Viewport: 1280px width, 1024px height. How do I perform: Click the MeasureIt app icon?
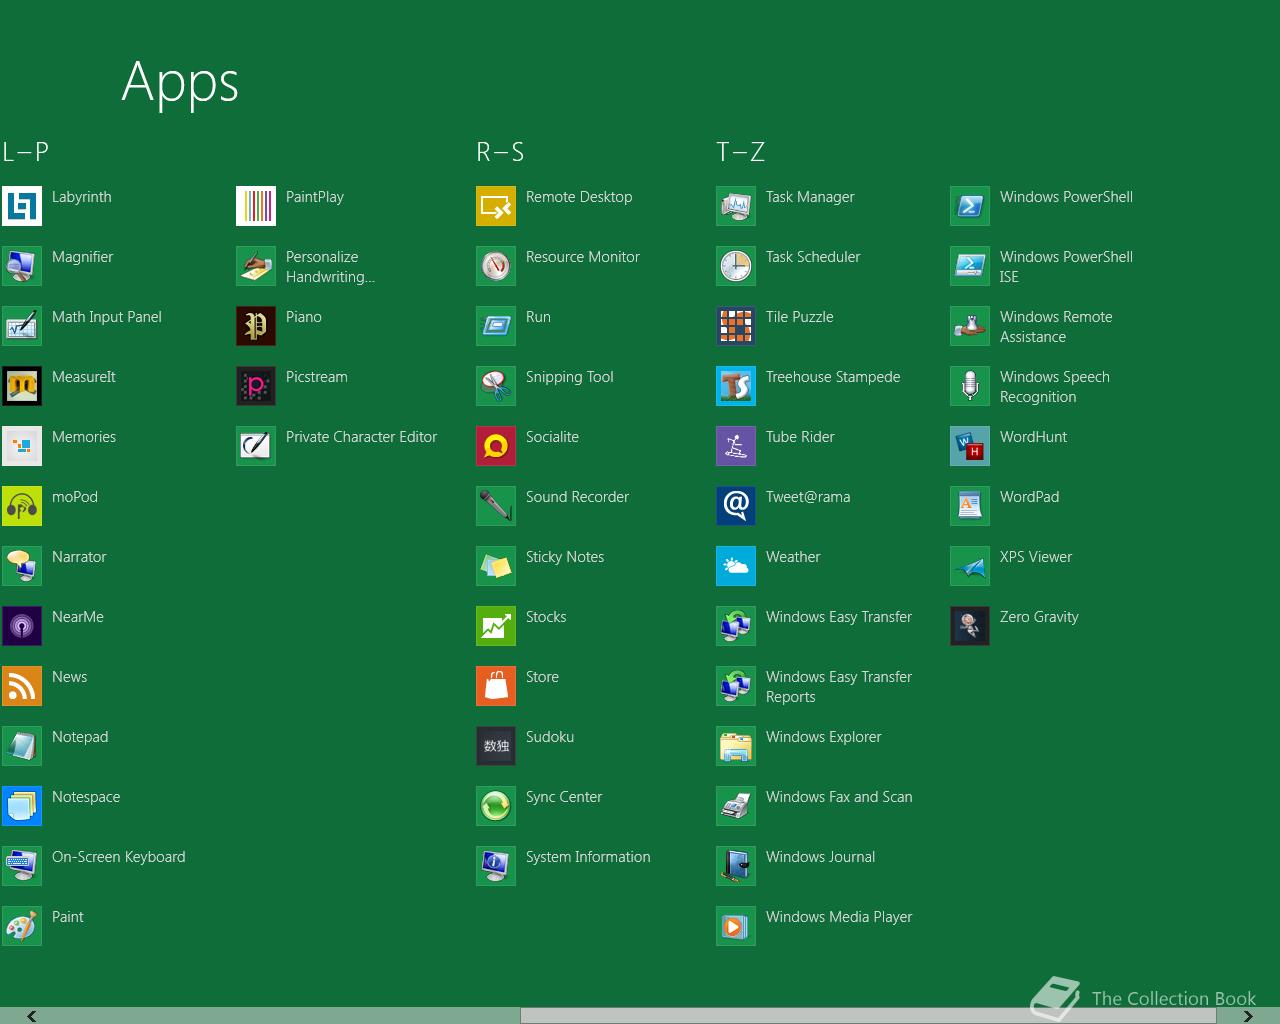coord(22,386)
